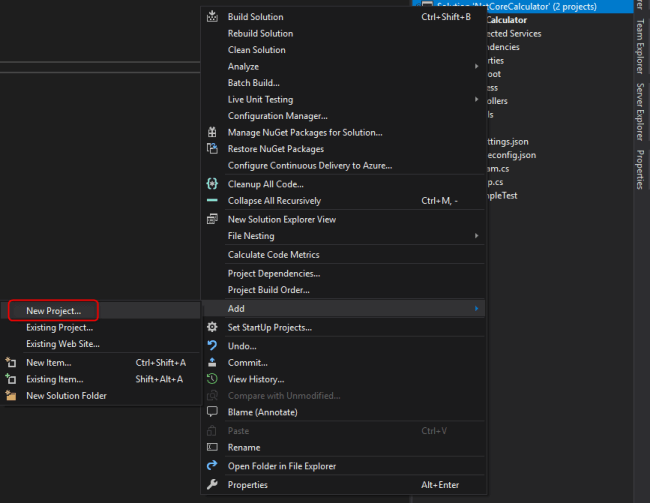Expand the File Nesting submenu arrow
Screen dimensions: 650x503
click(476, 236)
